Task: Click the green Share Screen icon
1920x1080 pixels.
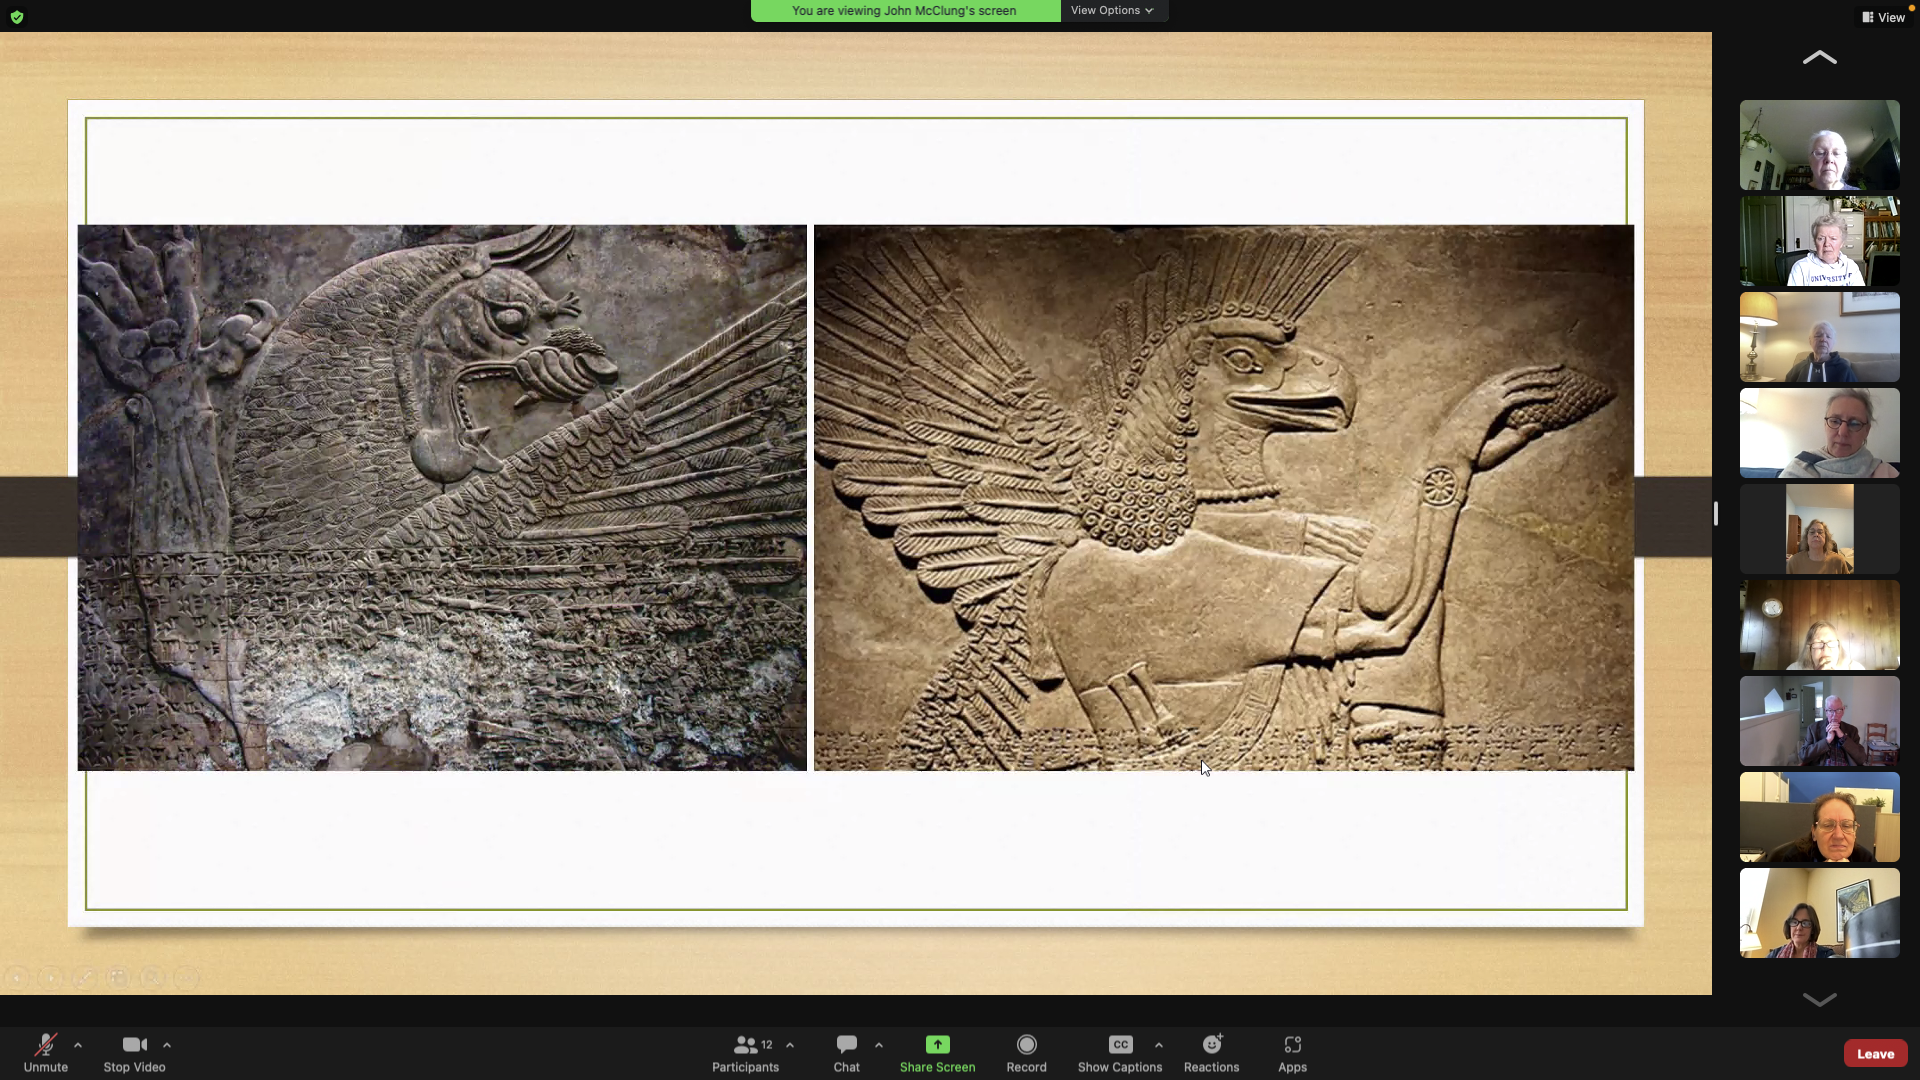Action: point(937,1044)
